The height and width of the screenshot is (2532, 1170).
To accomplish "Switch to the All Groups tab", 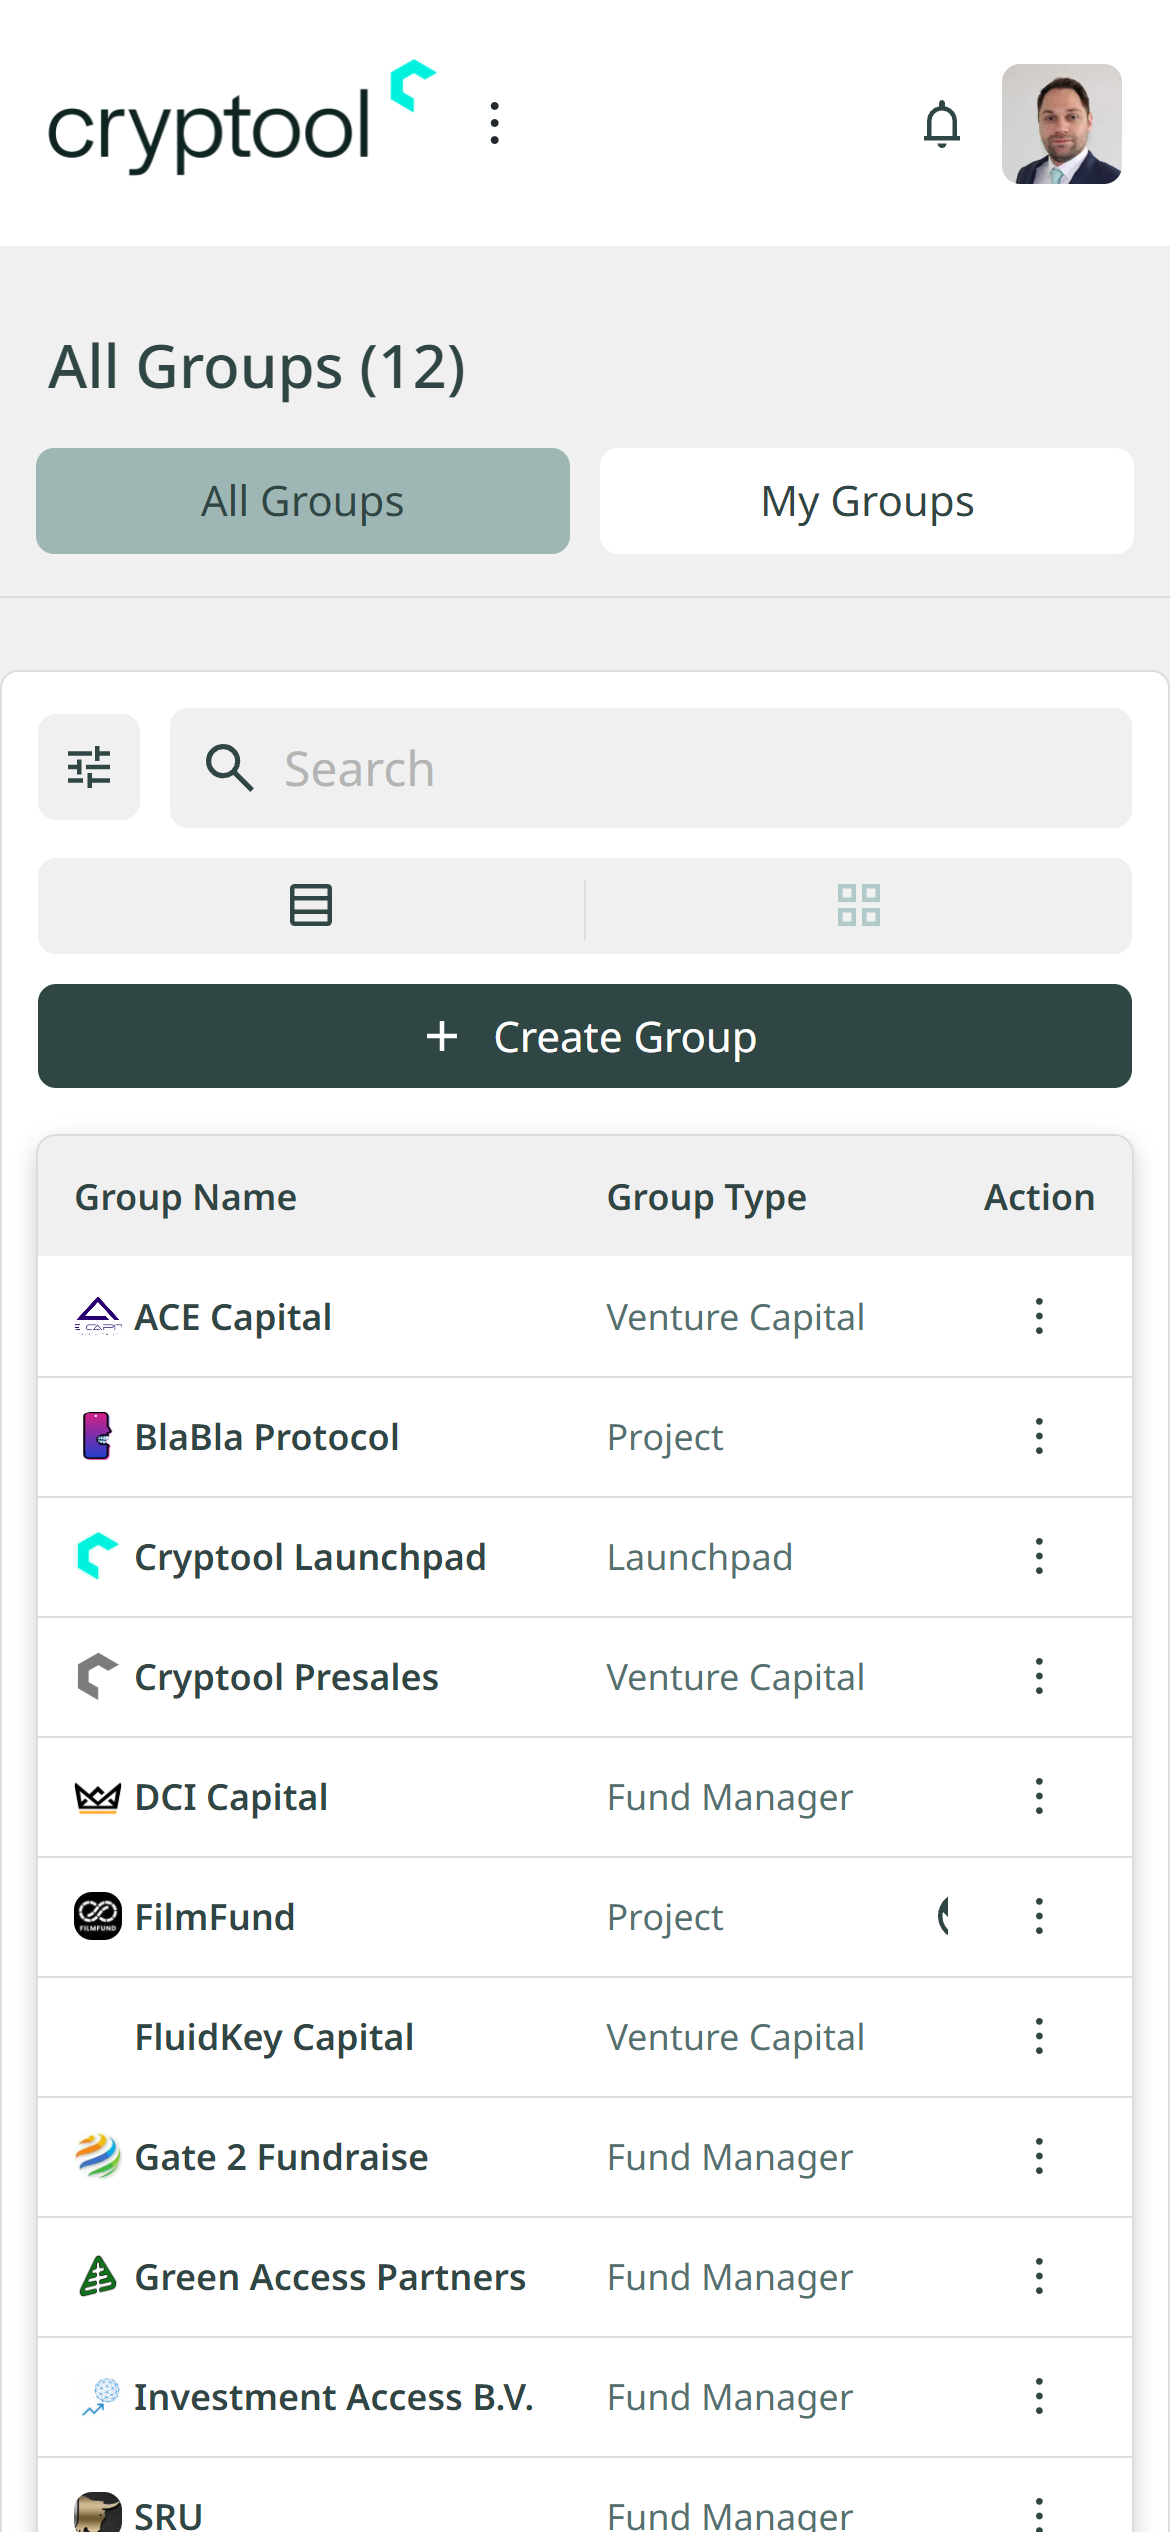I will [x=303, y=501].
